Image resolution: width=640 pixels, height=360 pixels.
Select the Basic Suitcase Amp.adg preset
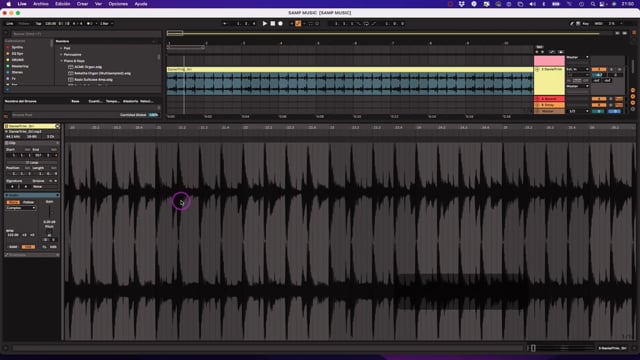(93, 80)
